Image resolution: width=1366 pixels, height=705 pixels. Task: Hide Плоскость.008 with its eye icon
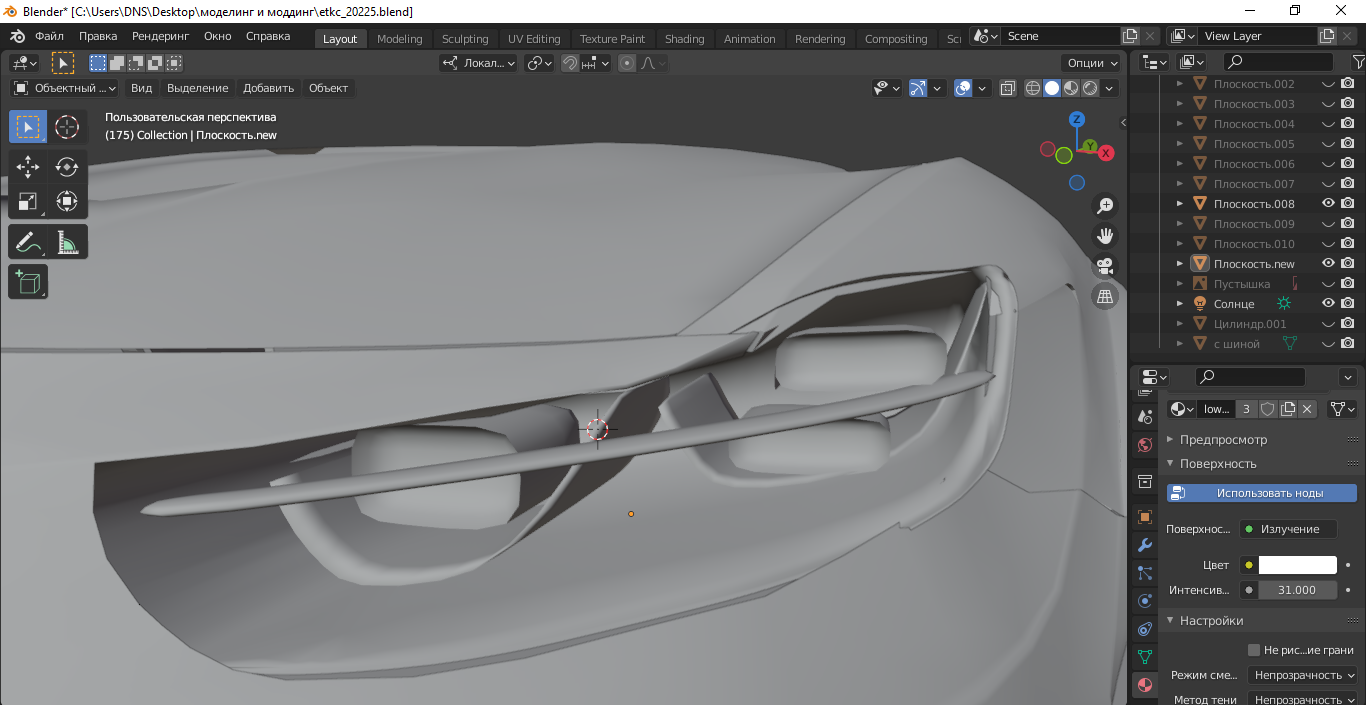[x=1328, y=204]
